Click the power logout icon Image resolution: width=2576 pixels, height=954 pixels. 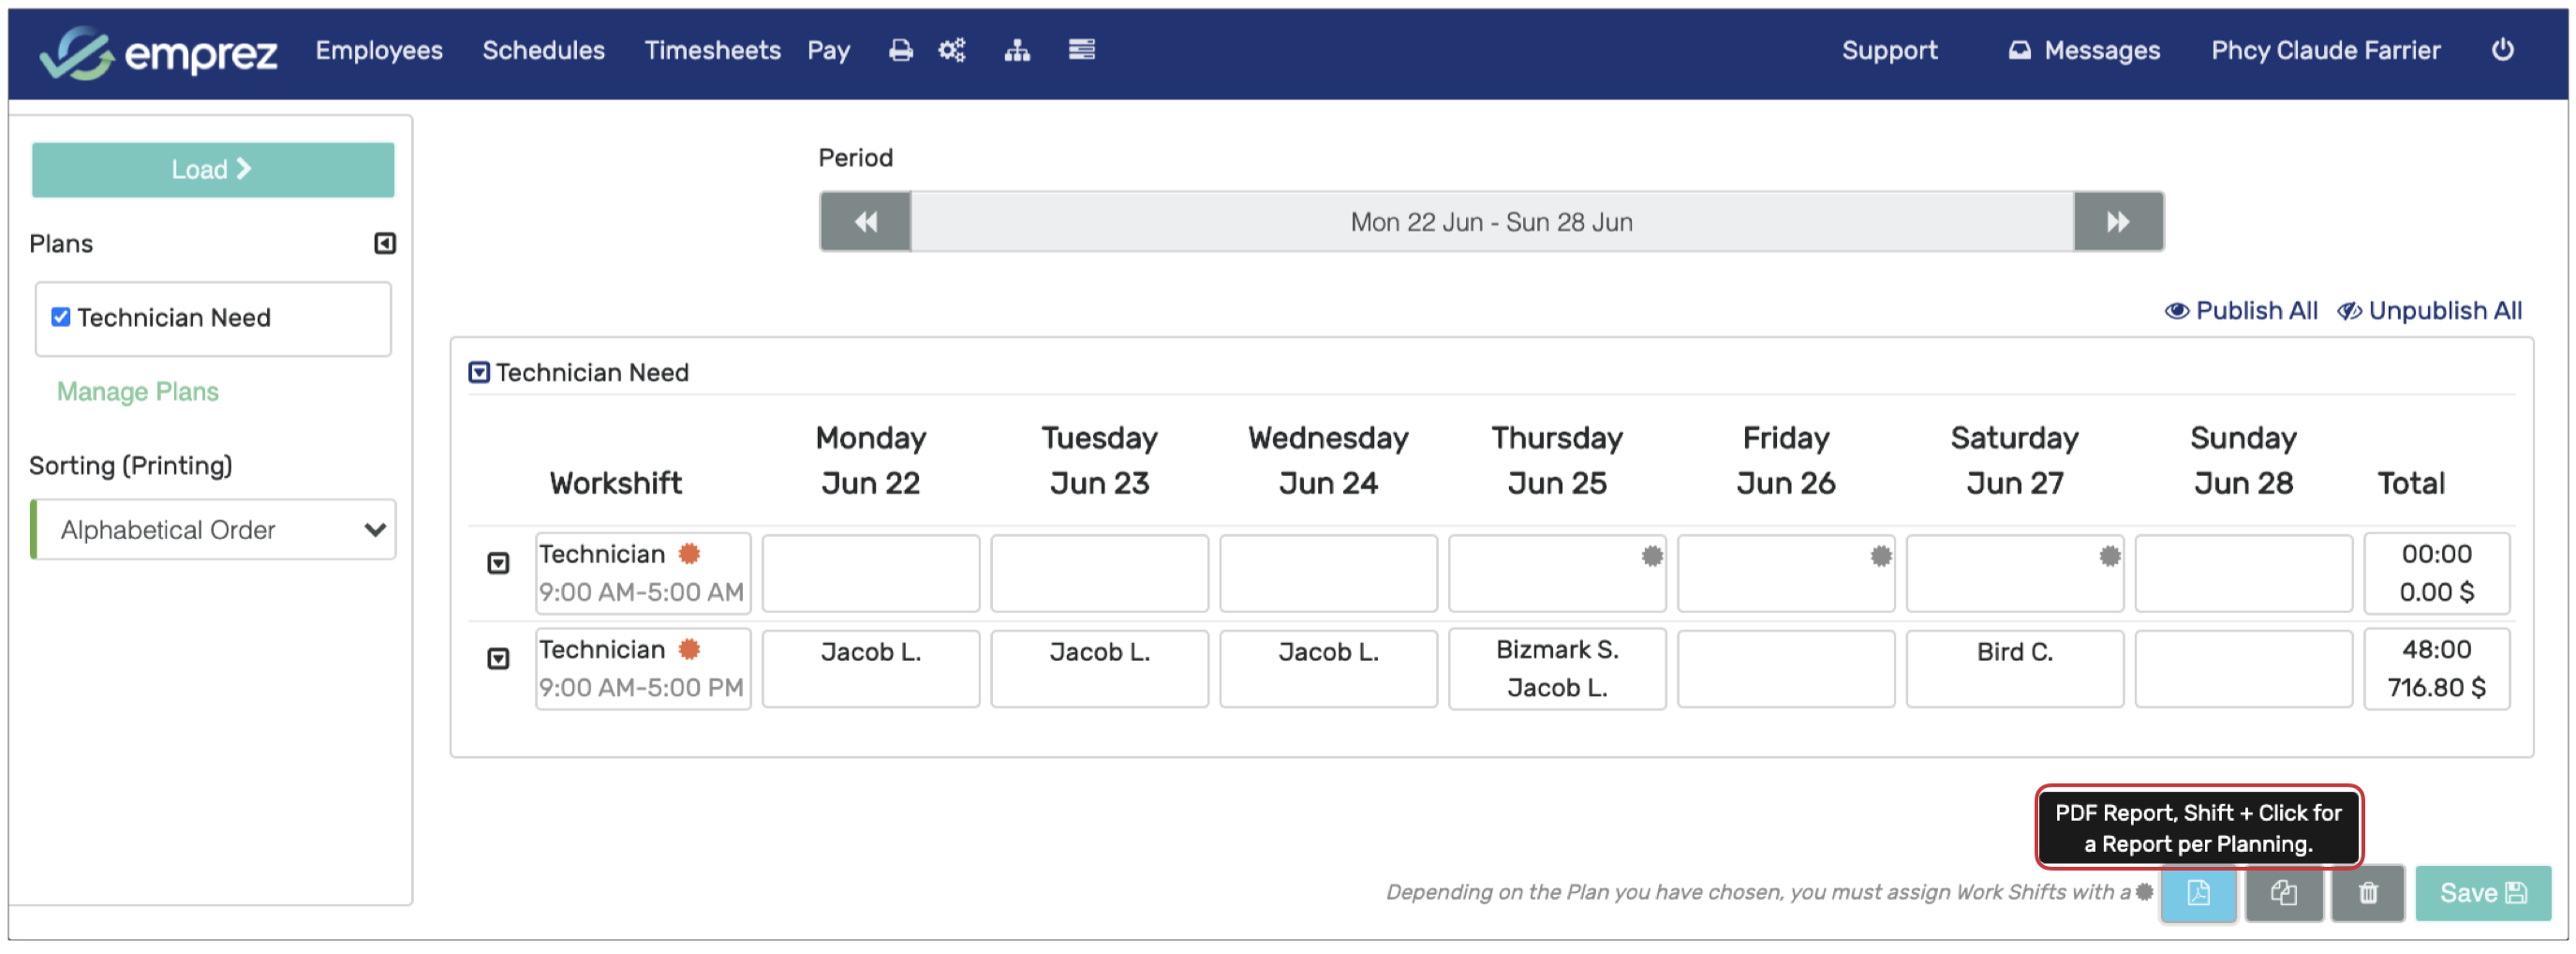(x=2502, y=50)
